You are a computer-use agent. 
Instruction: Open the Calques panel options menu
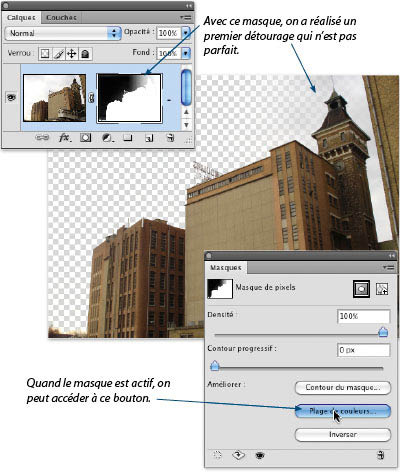185,17
